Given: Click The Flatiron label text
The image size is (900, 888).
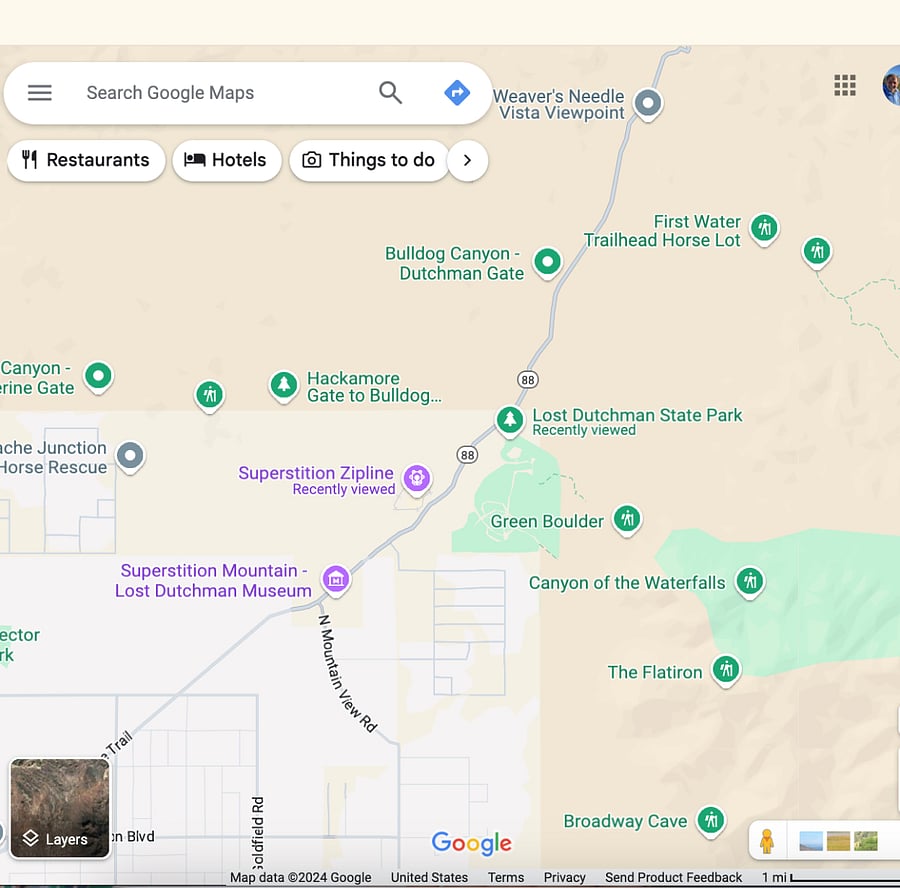Looking at the screenshot, I should (655, 672).
